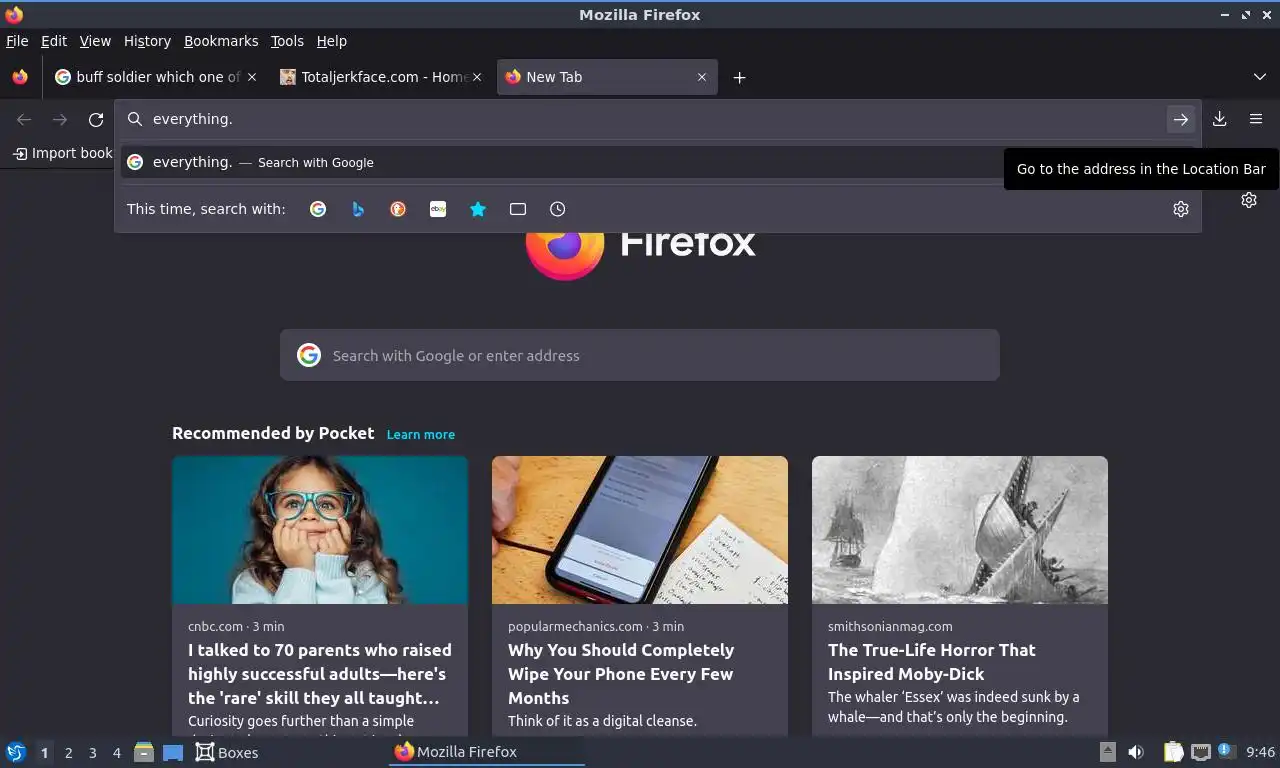Search bookmarks using the star icon
The width and height of the screenshot is (1280, 768).
478,209
